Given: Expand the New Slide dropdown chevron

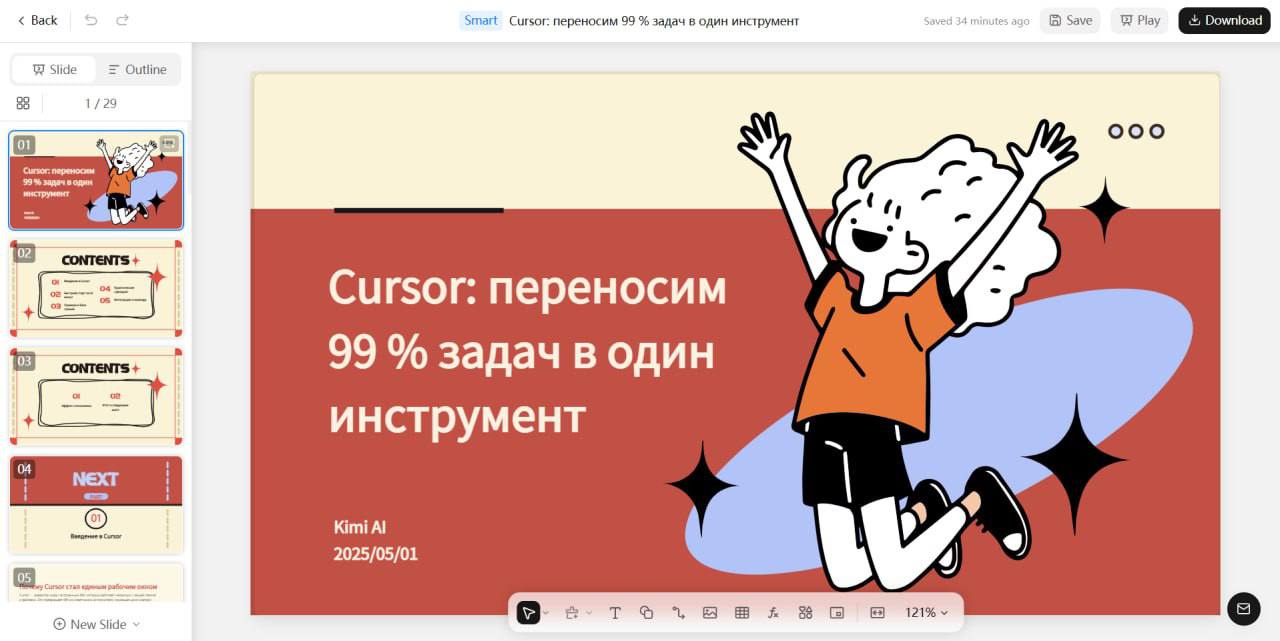Looking at the screenshot, I should coord(137,624).
